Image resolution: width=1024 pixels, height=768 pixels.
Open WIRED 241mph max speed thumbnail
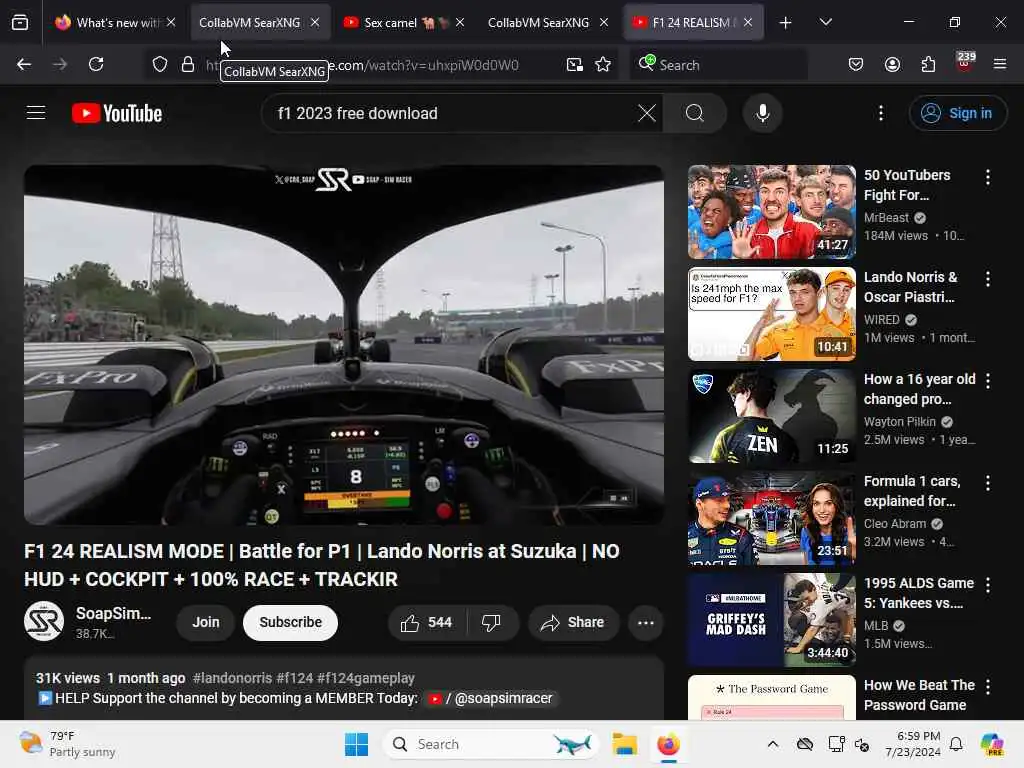pyautogui.click(x=771, y=313)
